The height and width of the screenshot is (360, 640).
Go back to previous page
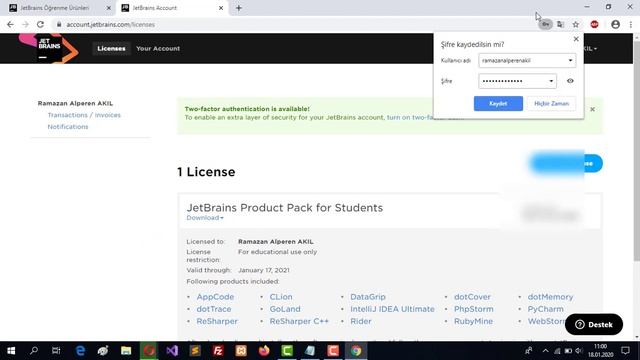coord(10,24)
